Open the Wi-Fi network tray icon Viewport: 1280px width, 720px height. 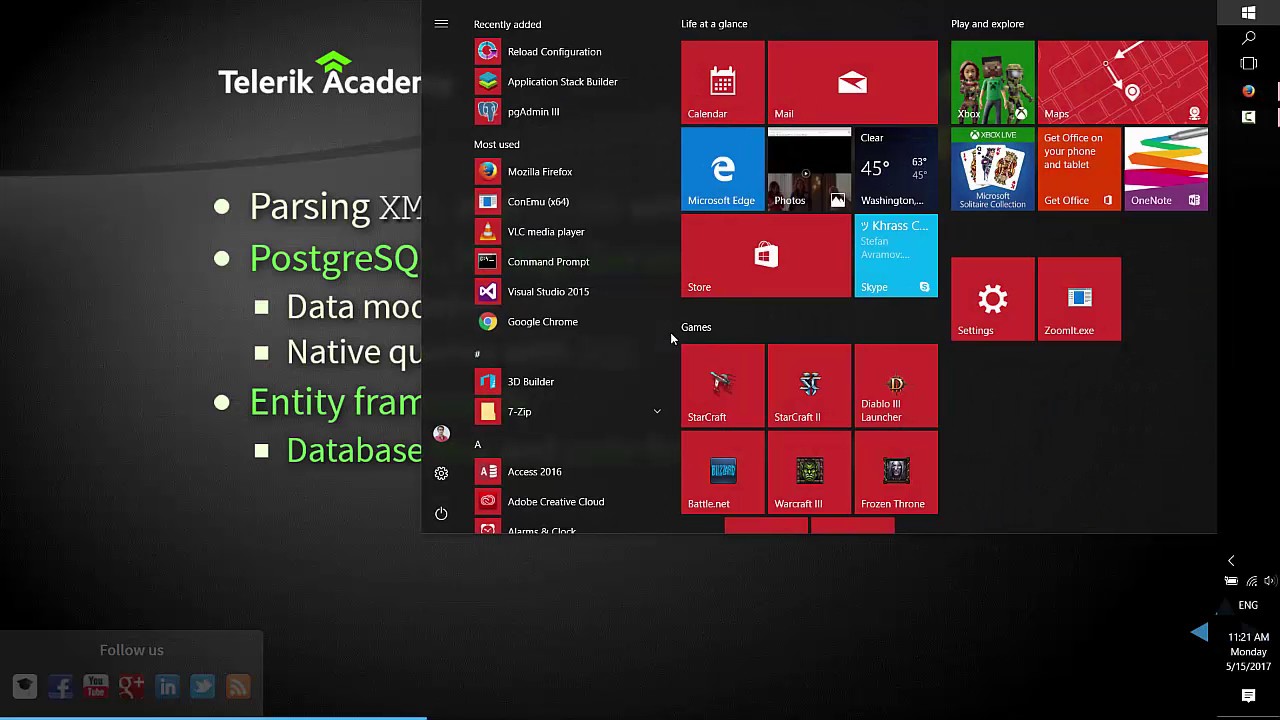point(1251,581)
